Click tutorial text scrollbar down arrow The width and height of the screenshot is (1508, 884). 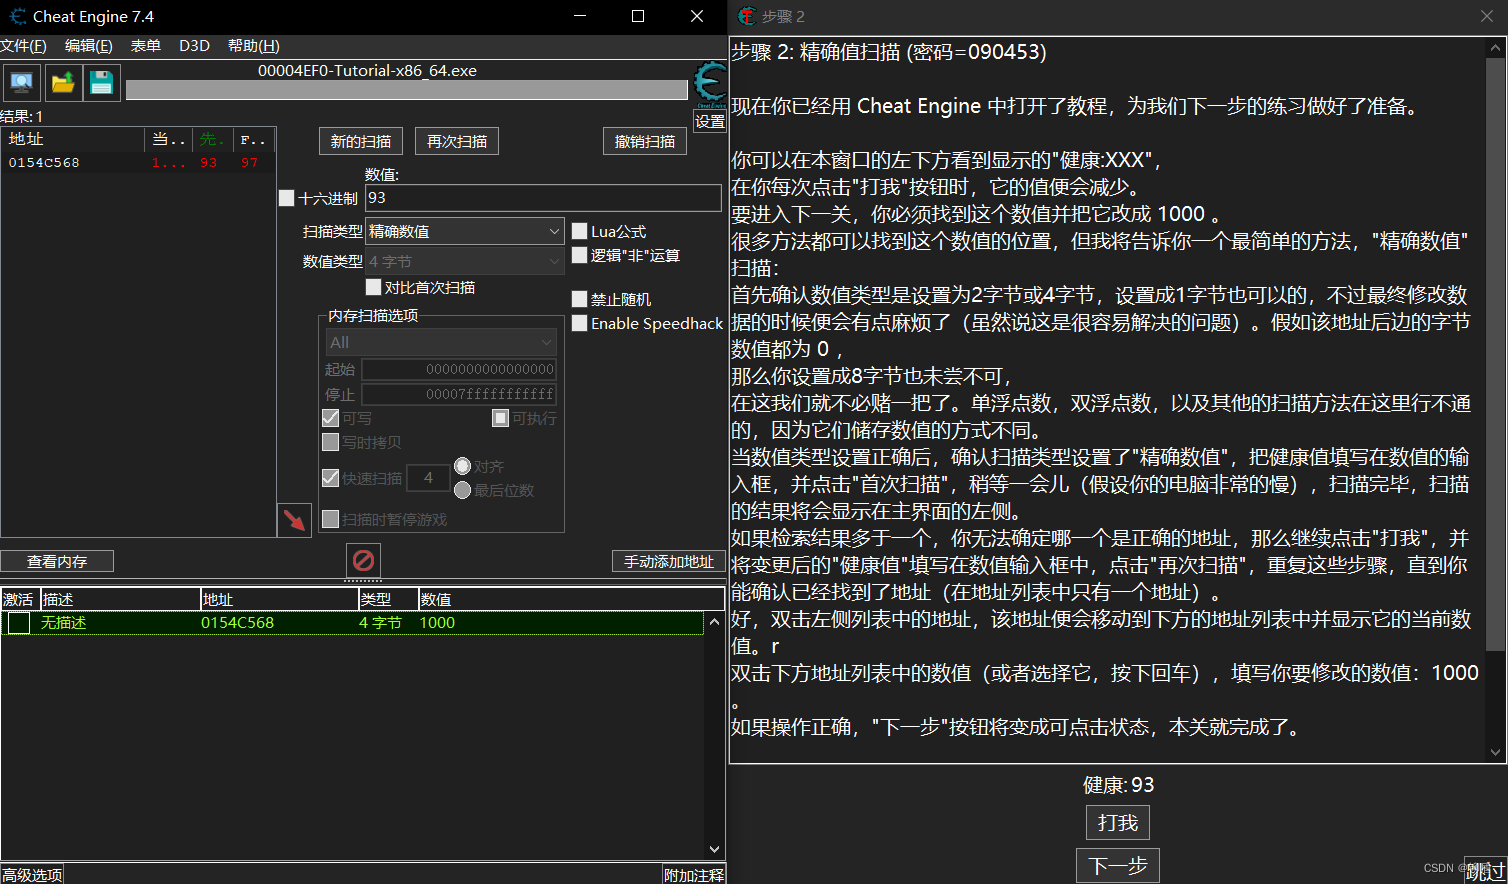pyautogui.click(x=1496, y=752)
